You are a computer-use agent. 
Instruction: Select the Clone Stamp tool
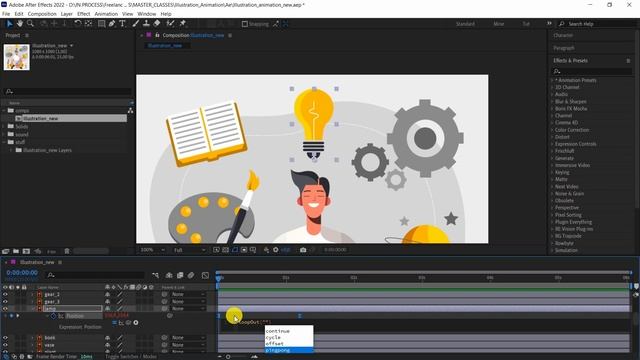tap(146, 24)
